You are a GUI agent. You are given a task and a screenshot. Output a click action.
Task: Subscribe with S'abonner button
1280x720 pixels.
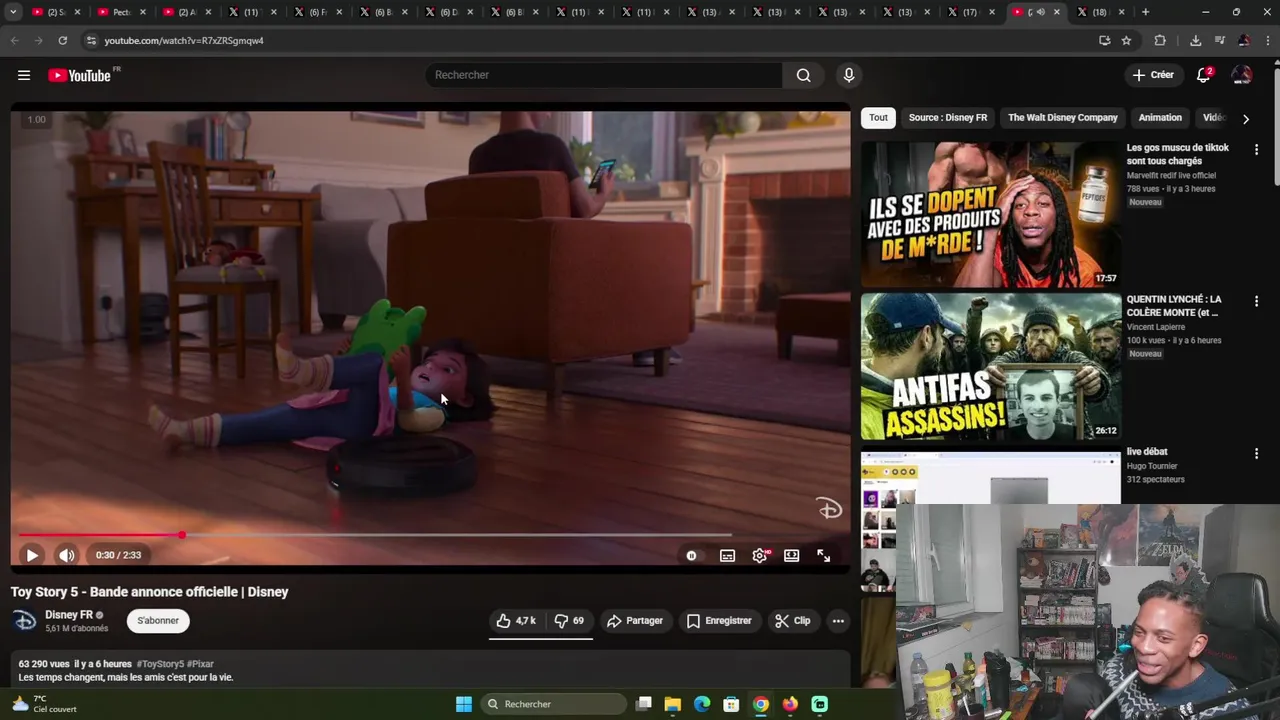[x=158, y=621]
